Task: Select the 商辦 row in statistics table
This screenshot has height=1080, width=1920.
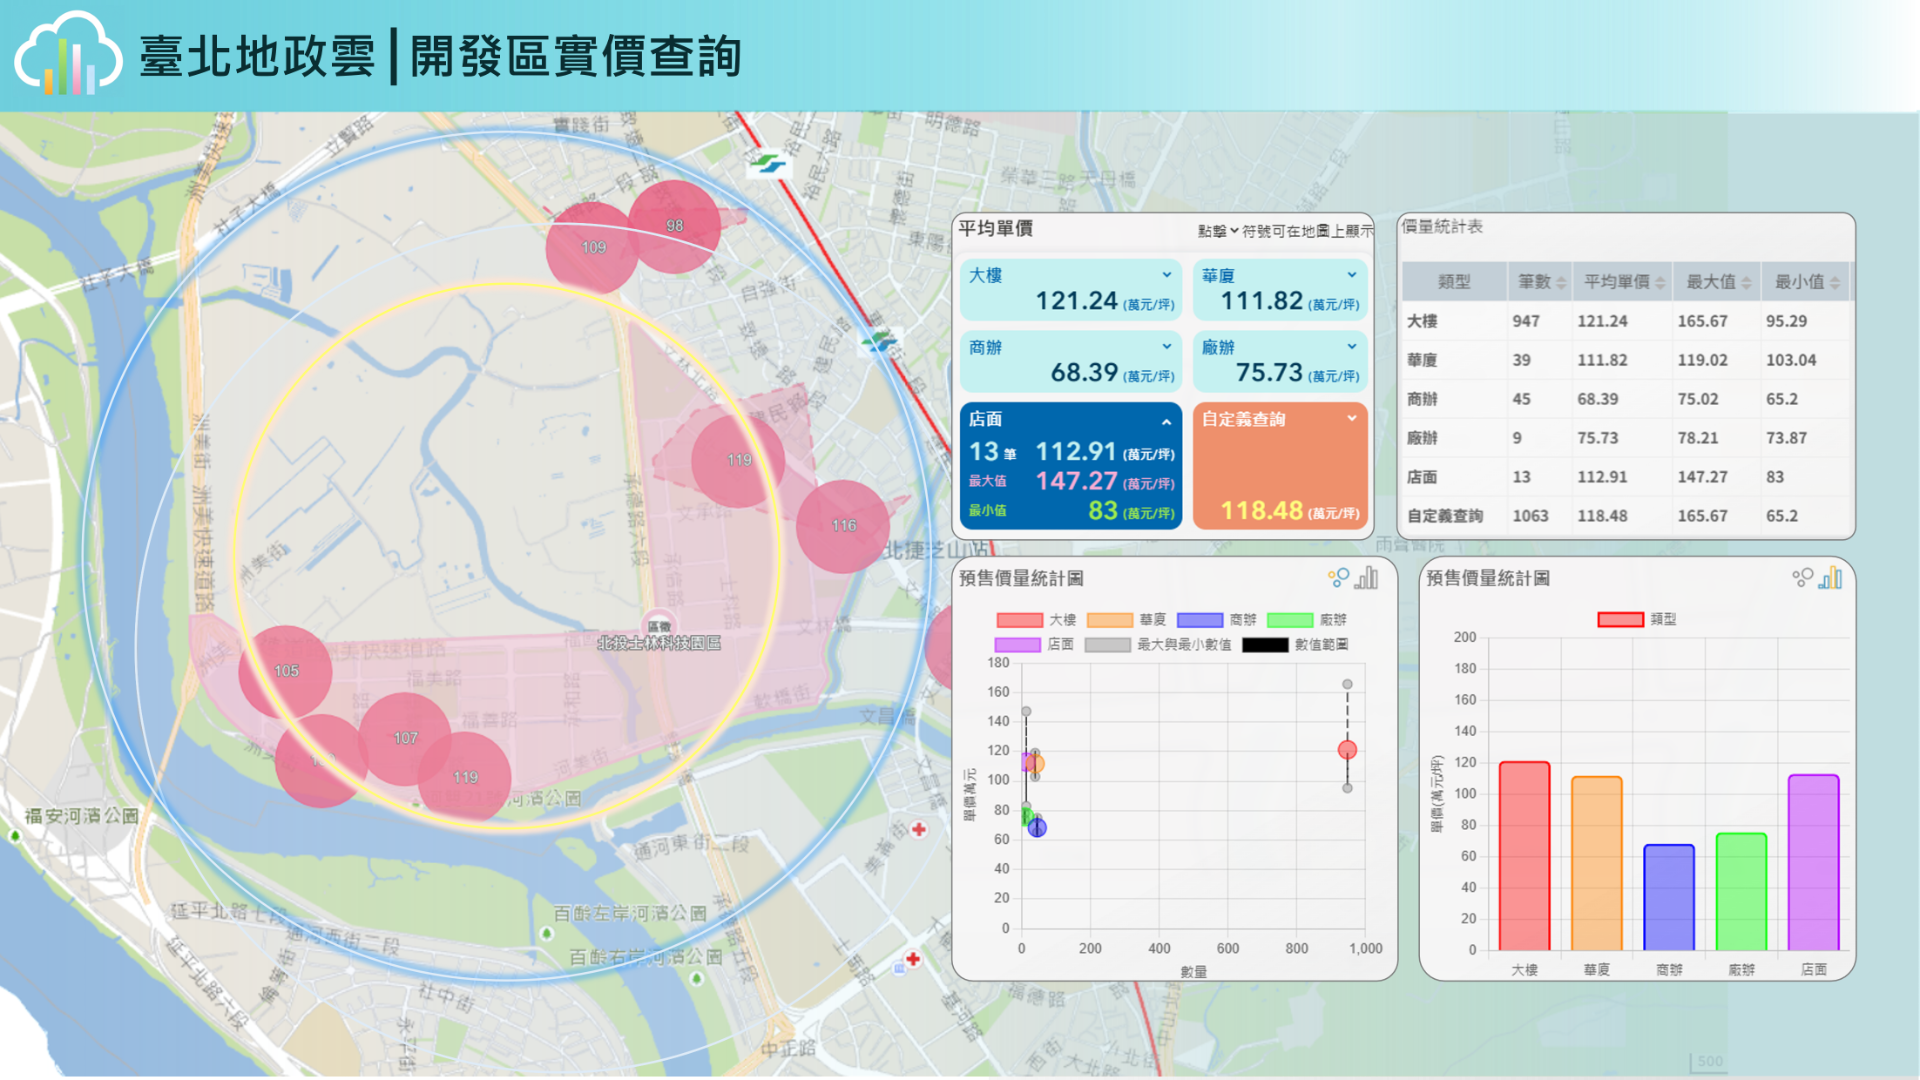Action: coord(1626,399)
